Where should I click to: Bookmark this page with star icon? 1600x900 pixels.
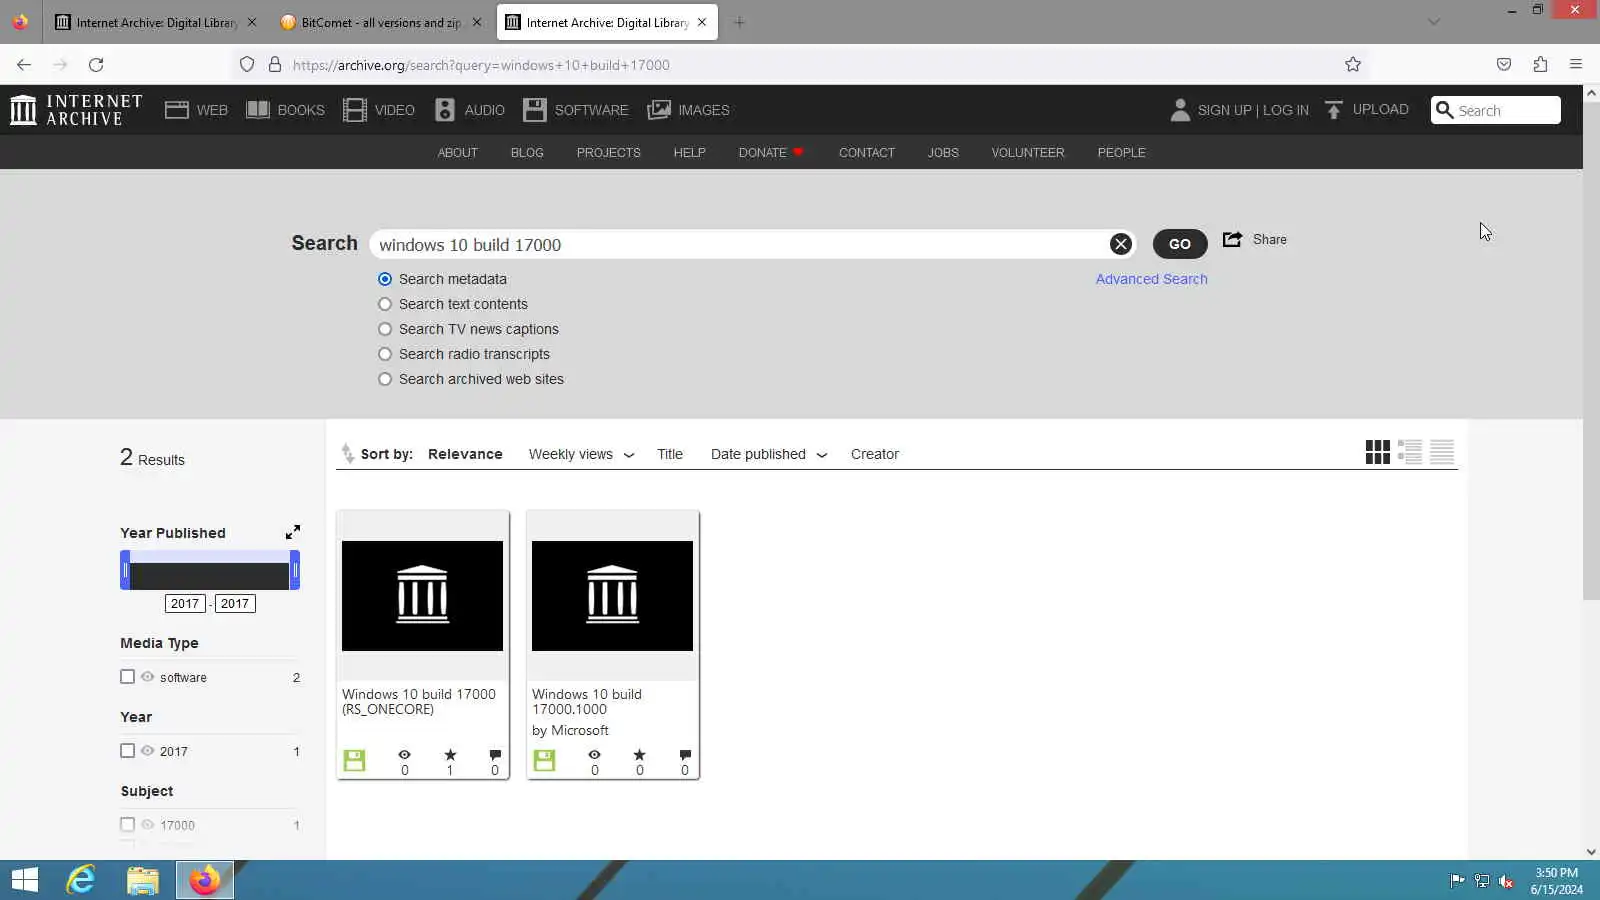click(x=1353, y=65)
